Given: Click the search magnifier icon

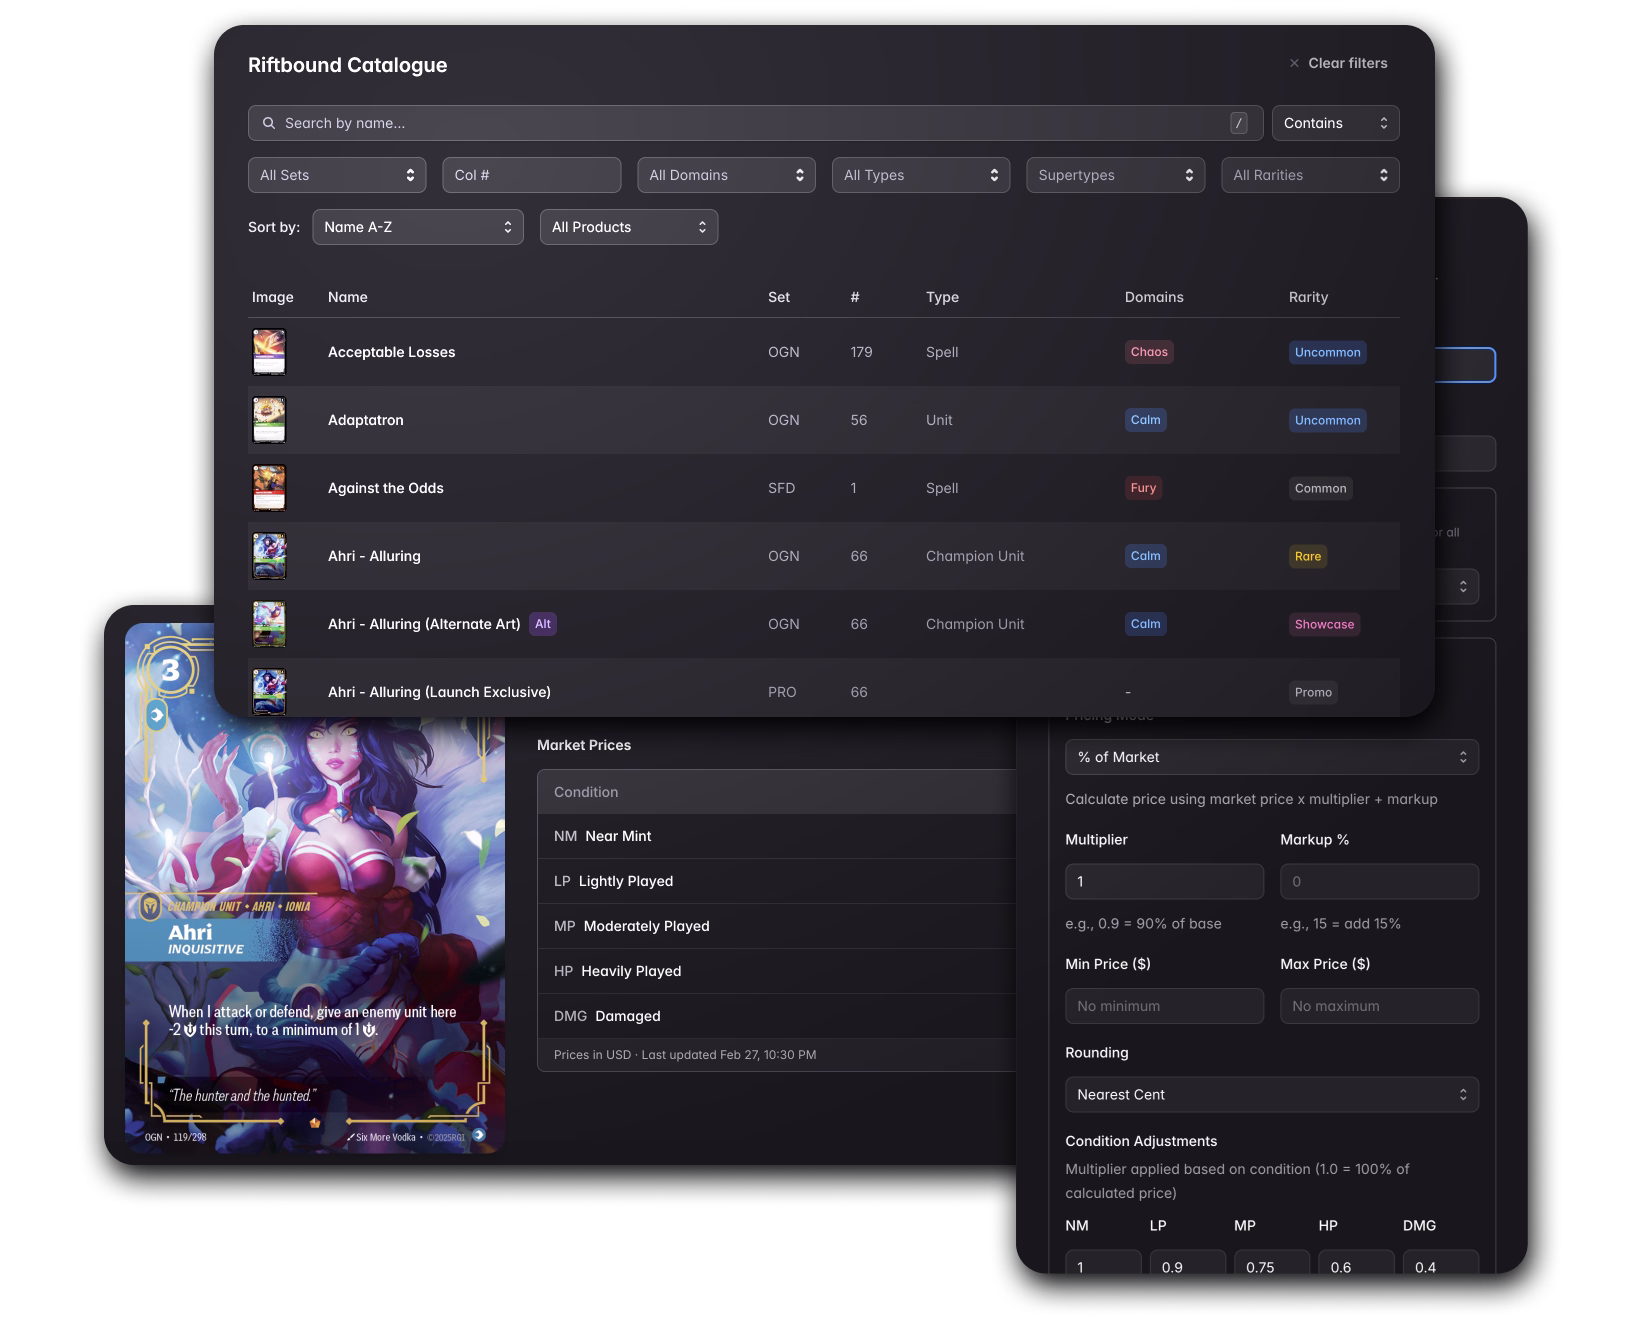Looking at the screenshot, I should pyautogui.click(x=269, y=123).
